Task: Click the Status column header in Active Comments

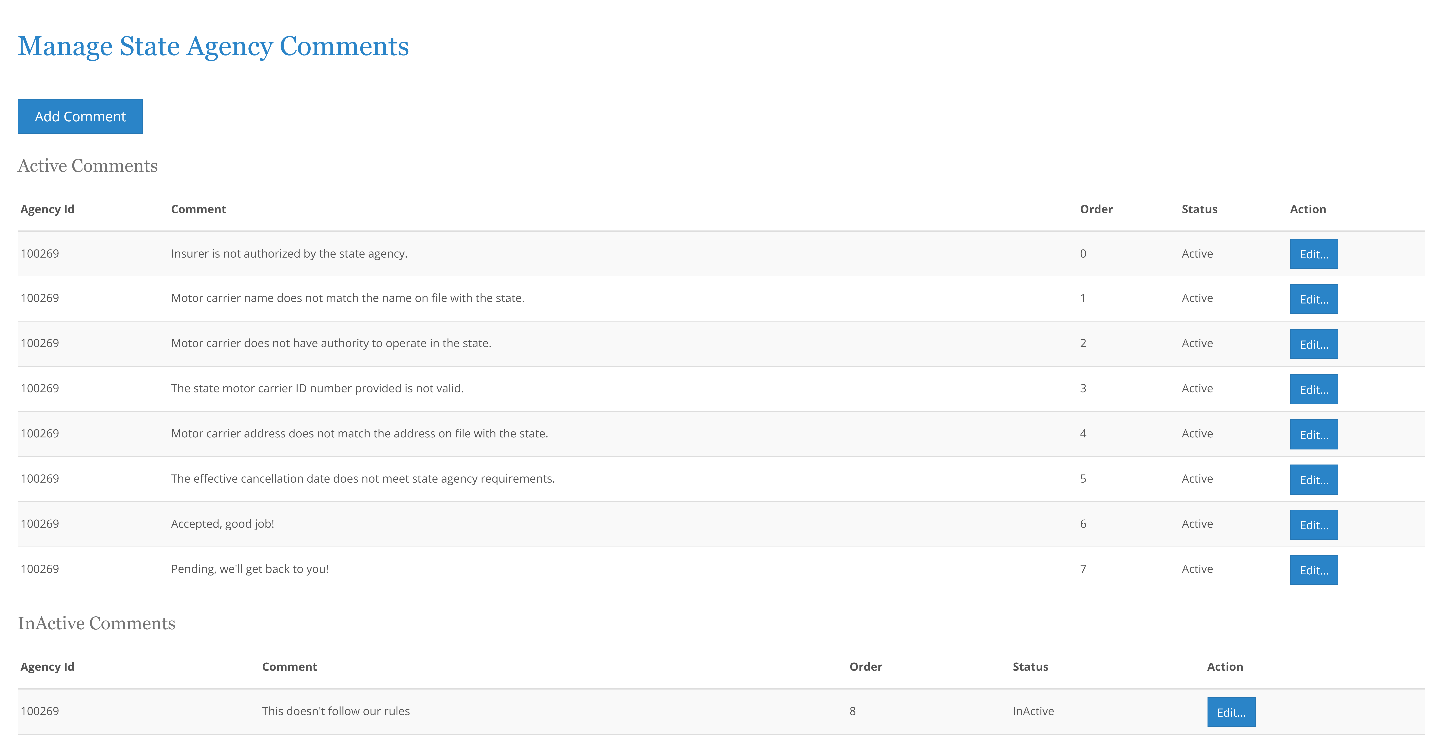Action: coord(1199,209)
